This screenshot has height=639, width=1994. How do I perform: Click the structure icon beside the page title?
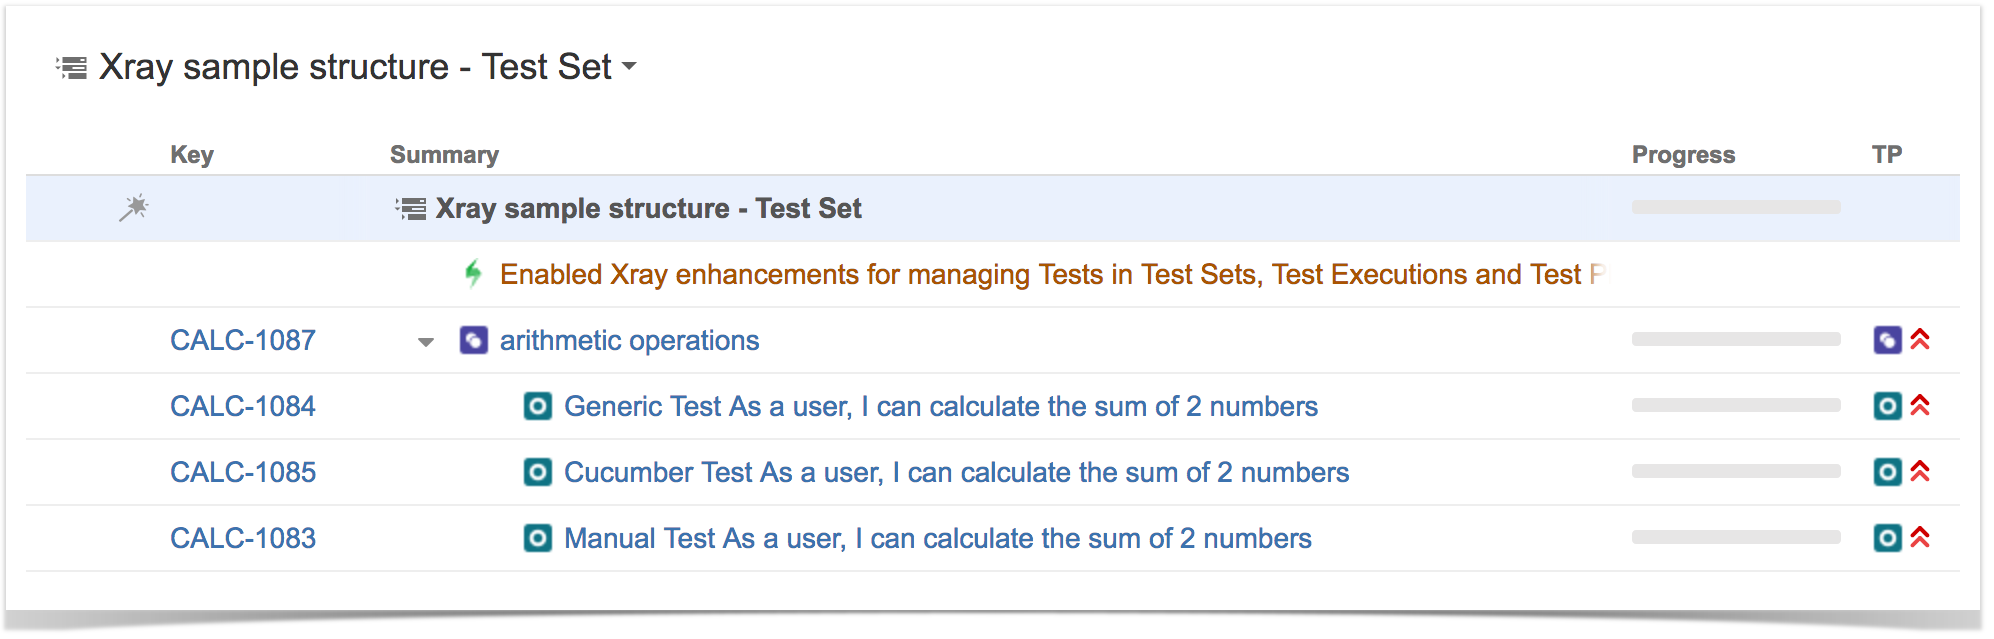point(71,67)
